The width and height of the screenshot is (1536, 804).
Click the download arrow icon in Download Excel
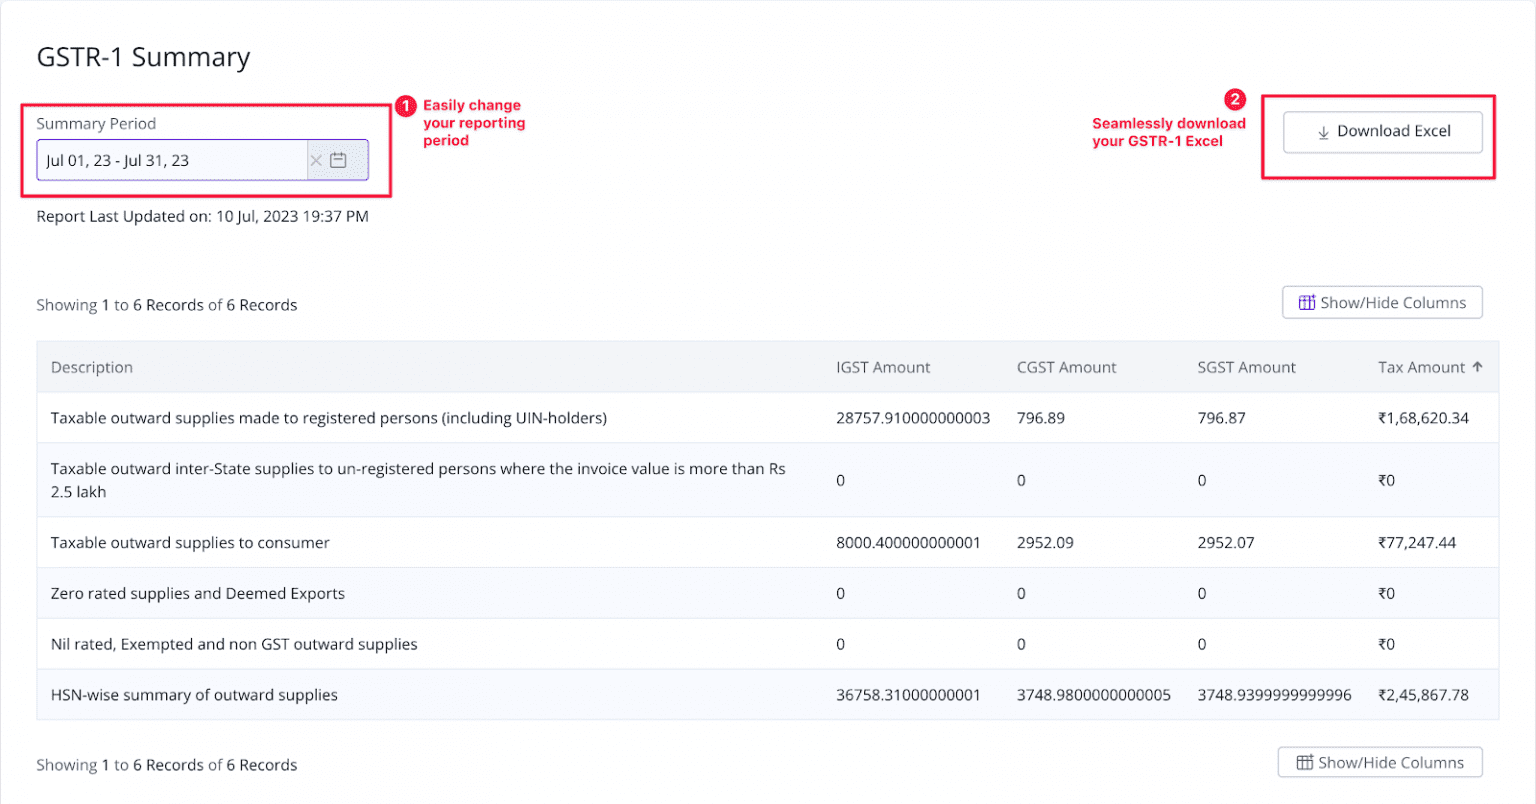1323,132
